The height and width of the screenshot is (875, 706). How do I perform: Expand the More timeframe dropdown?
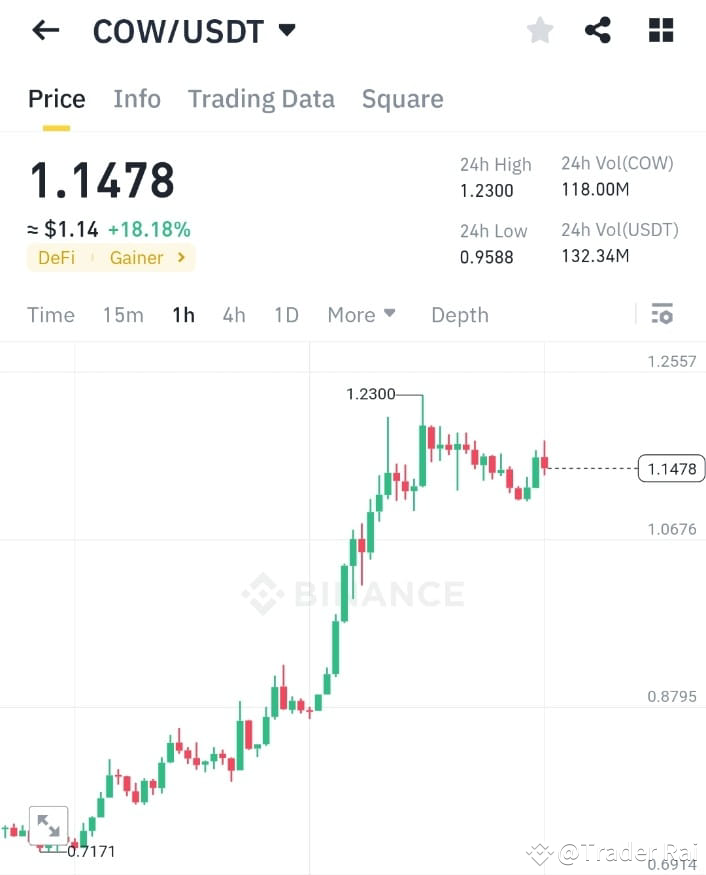tap(361, 315)
